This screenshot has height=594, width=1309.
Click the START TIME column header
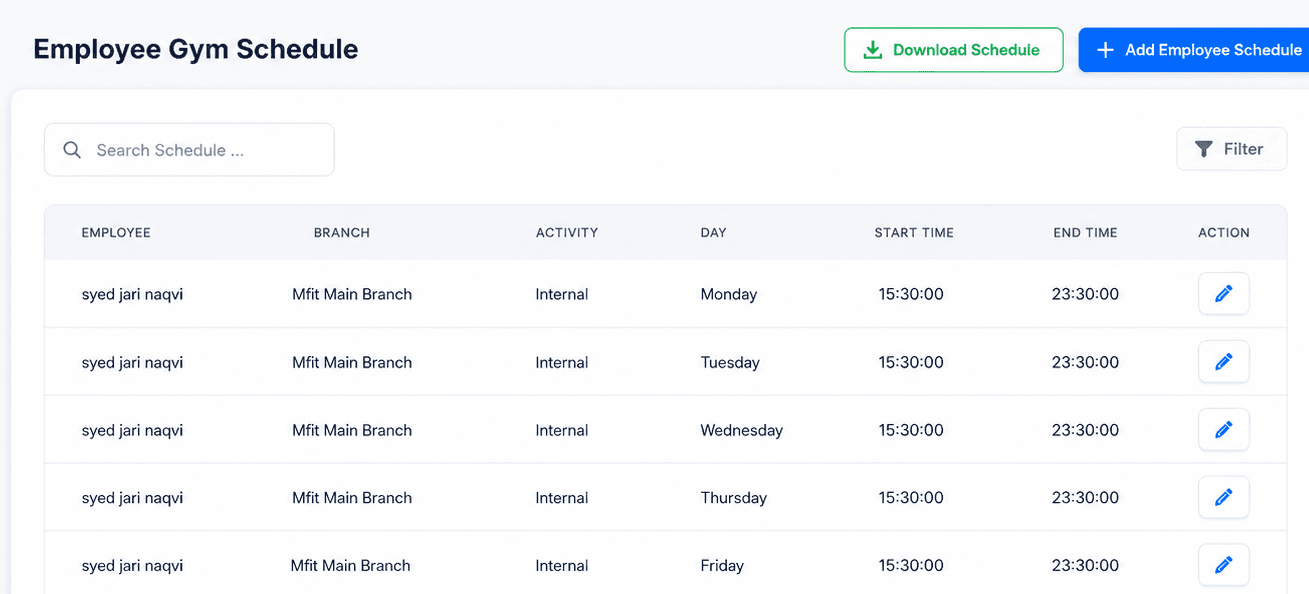[914, 233]
